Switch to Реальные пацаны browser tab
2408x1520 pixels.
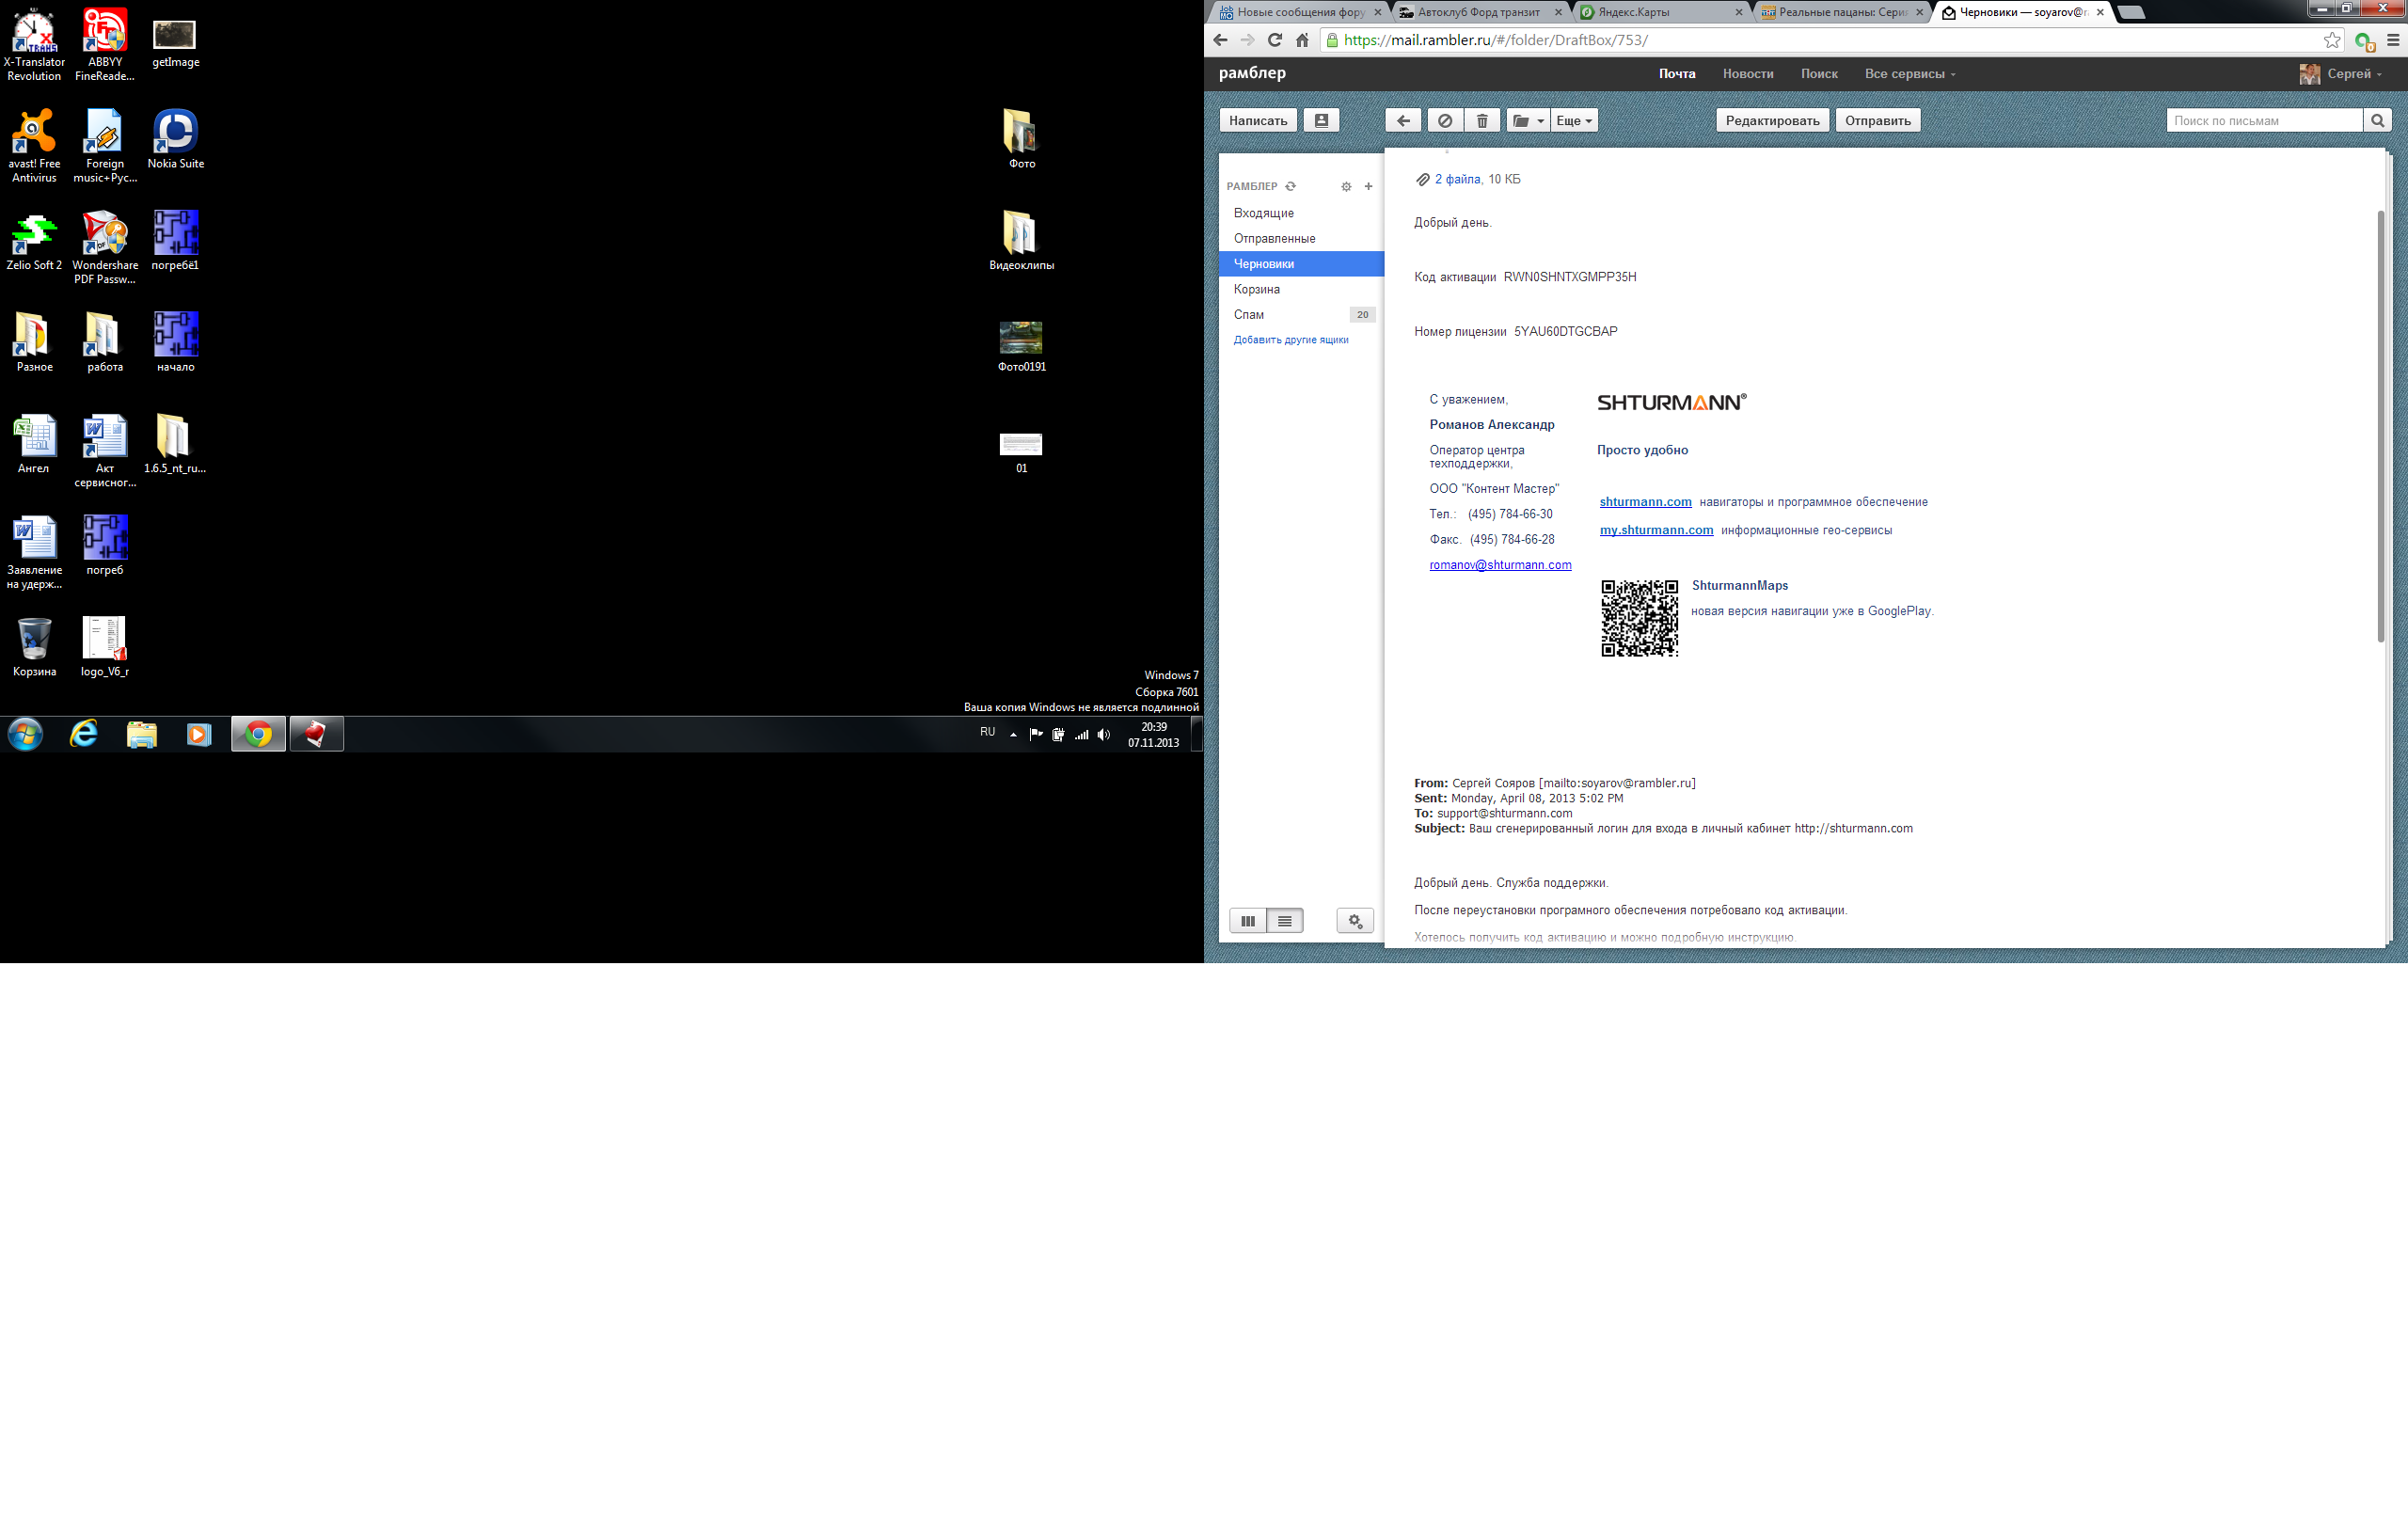1841,12
